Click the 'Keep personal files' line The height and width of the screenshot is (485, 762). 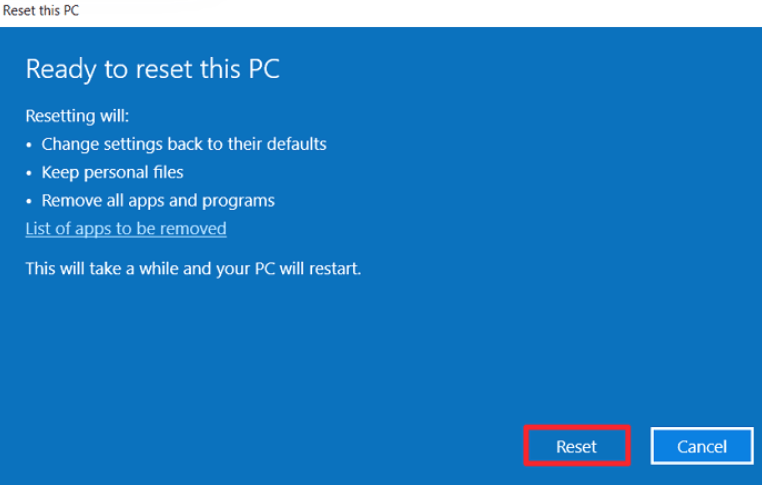pos(112,173)
